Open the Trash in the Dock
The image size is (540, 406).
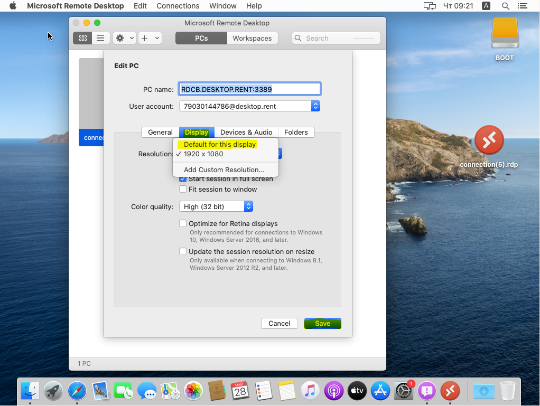pos(507,391)
